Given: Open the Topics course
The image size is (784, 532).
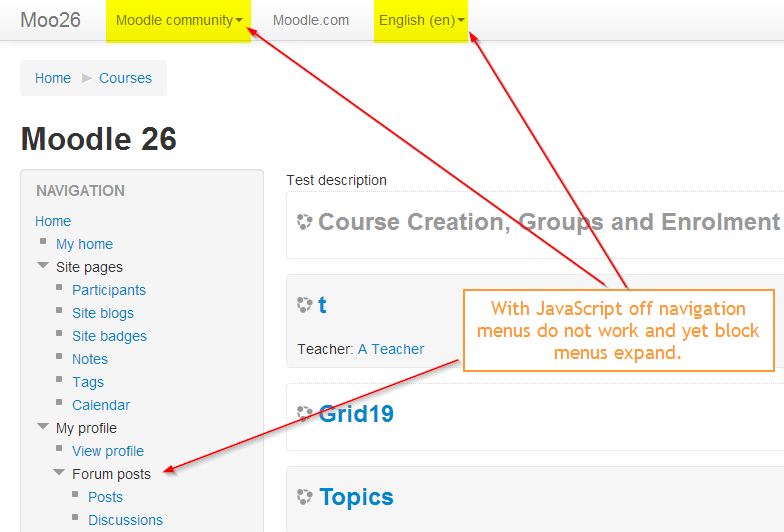Looking at the screenshot, I should click(356, 497).
